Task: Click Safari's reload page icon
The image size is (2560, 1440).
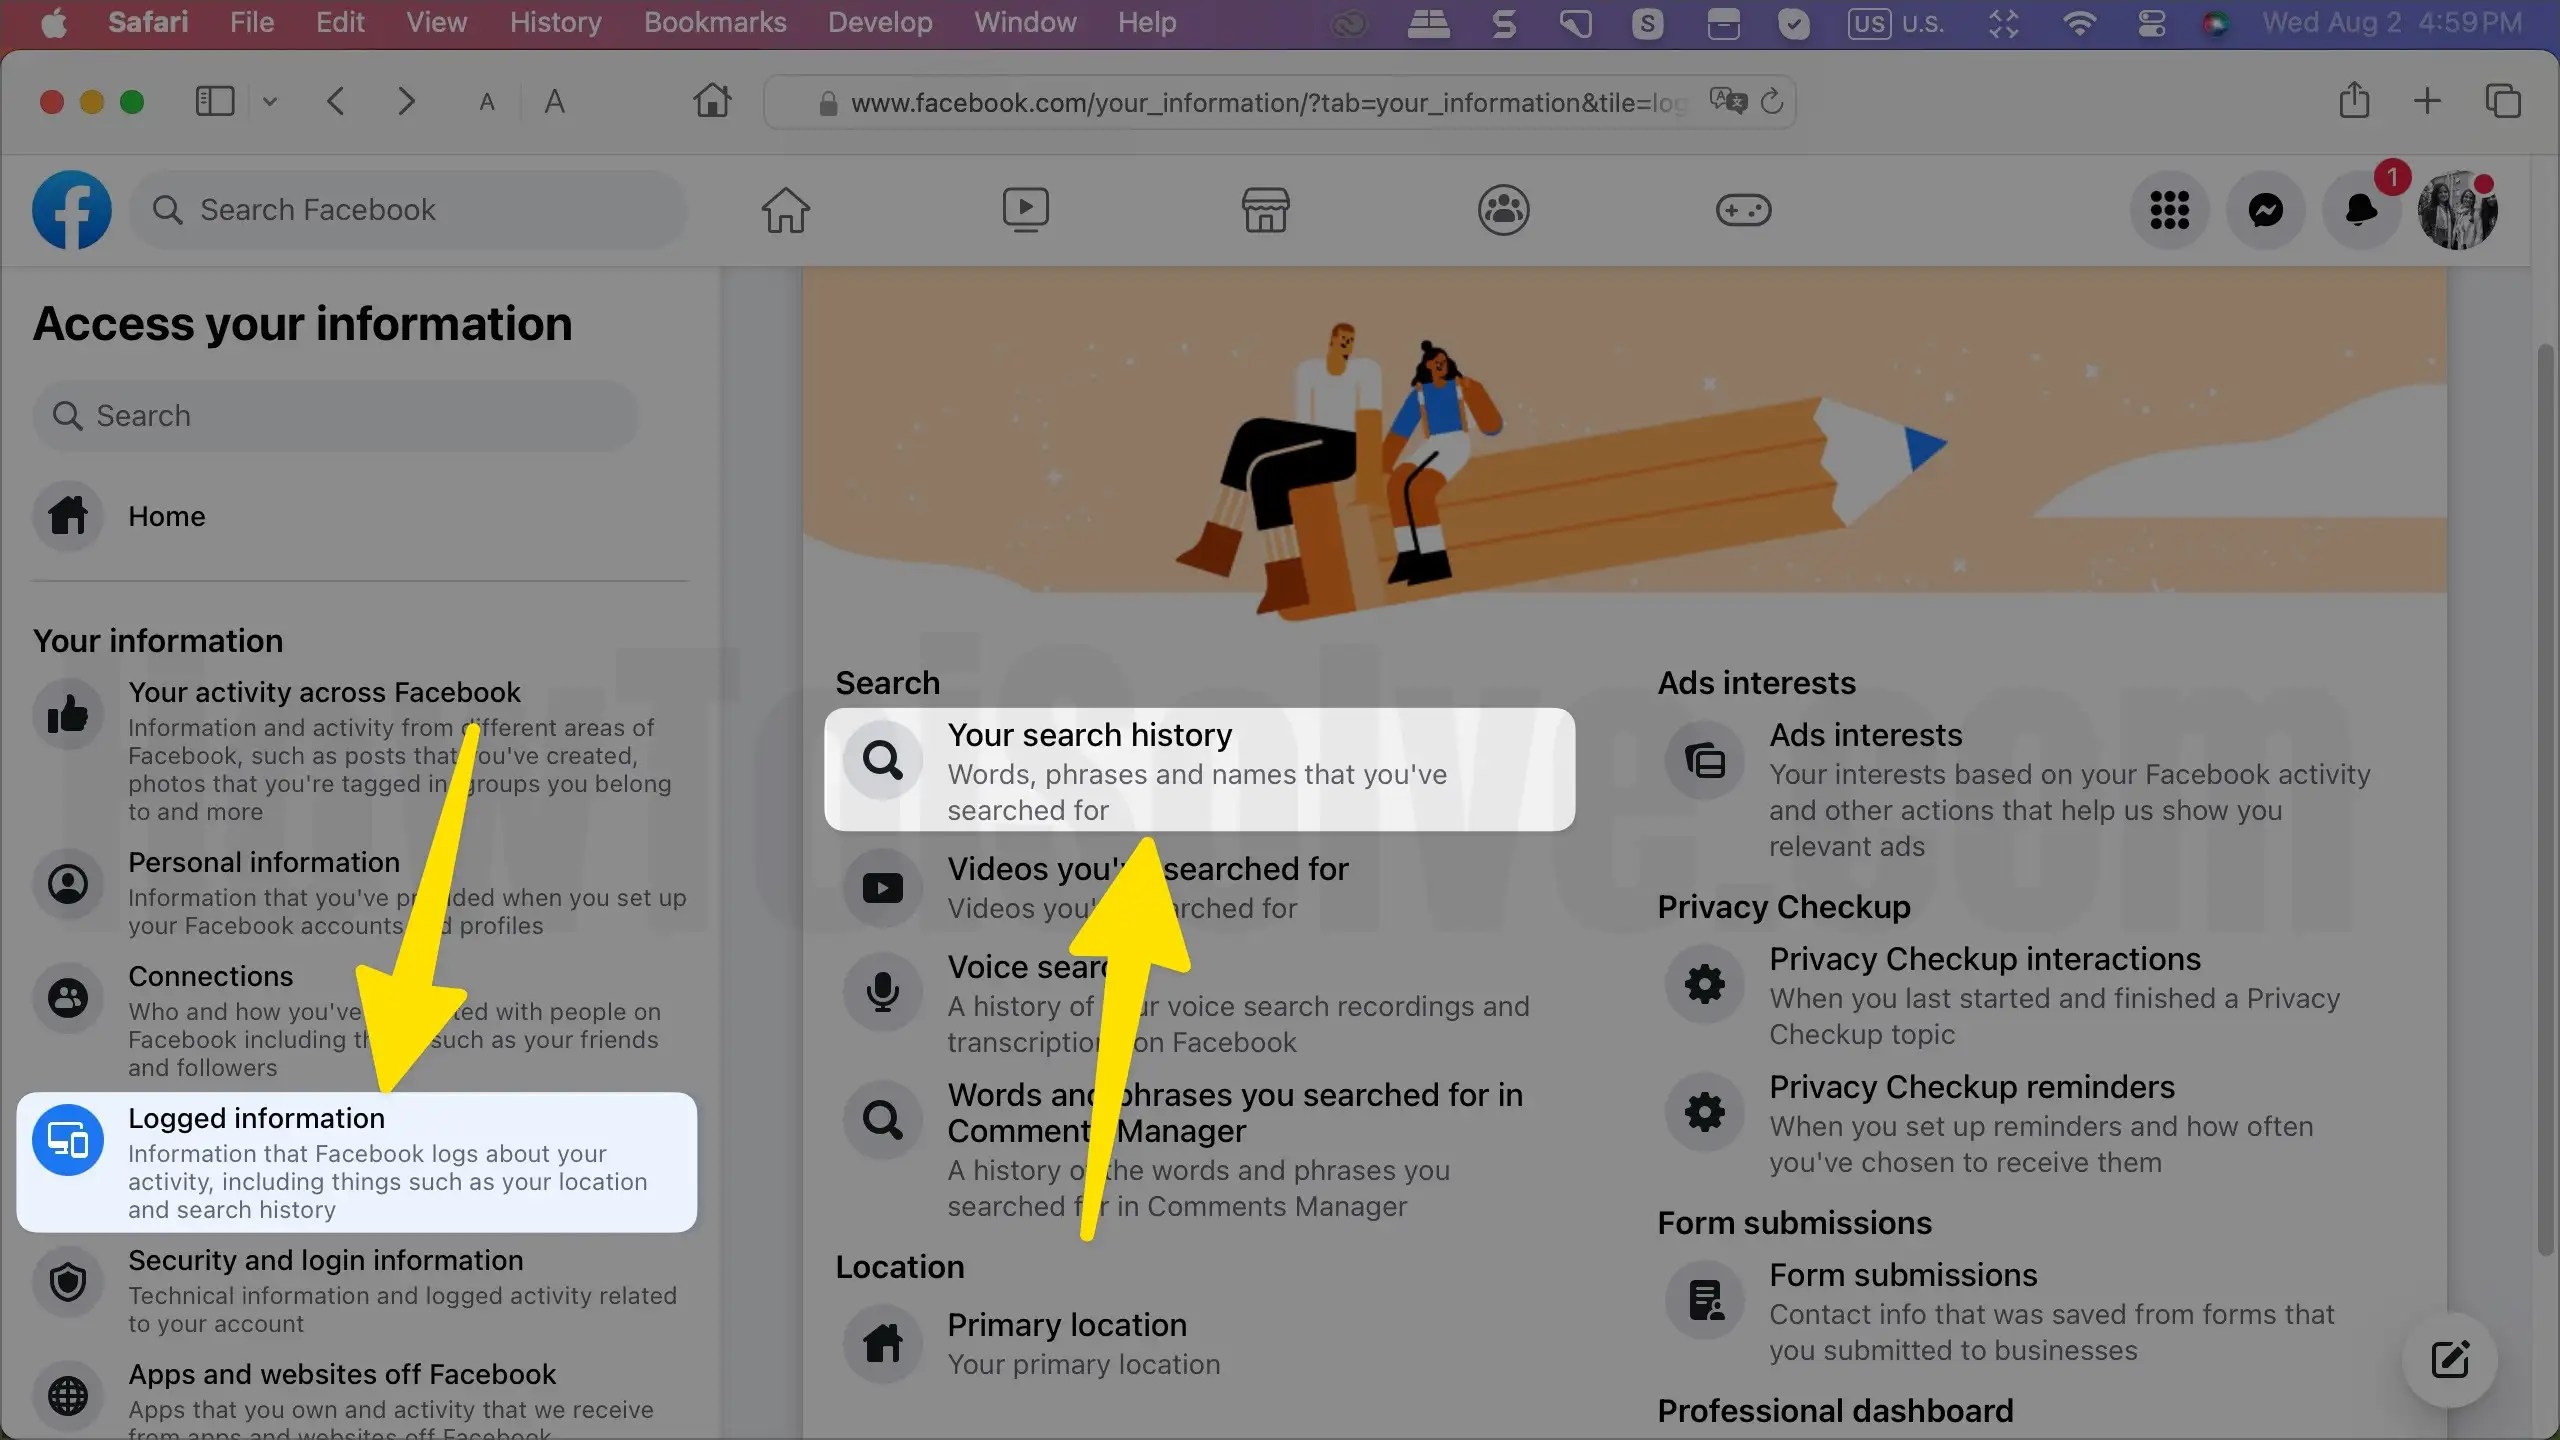Action: pos(1772,102)
